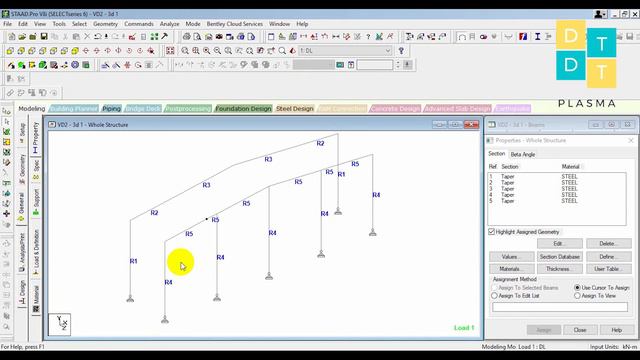Click the Zoom Window magnifier icon
Image resolution: width=640 pixels, height=360 pixels.
pyautogui.click(x=185, y=51)
